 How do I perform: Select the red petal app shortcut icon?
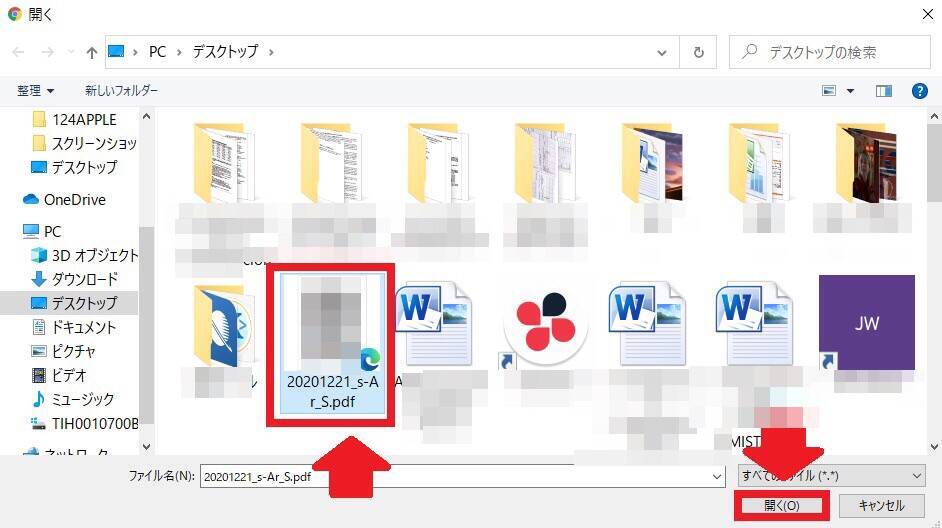545,327
